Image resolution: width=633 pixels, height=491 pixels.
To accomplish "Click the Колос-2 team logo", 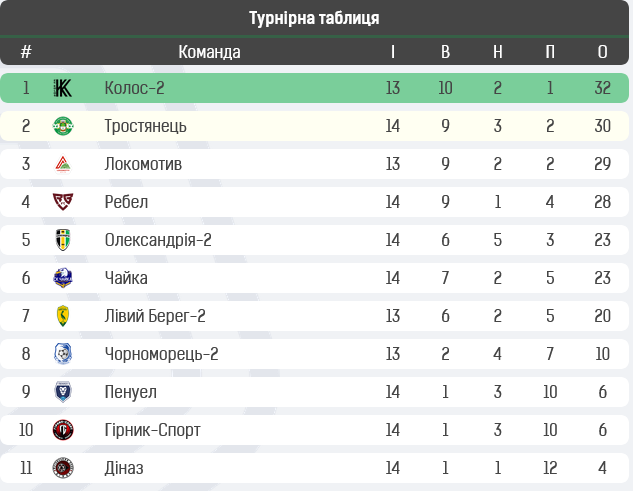I will click(63, 88).
